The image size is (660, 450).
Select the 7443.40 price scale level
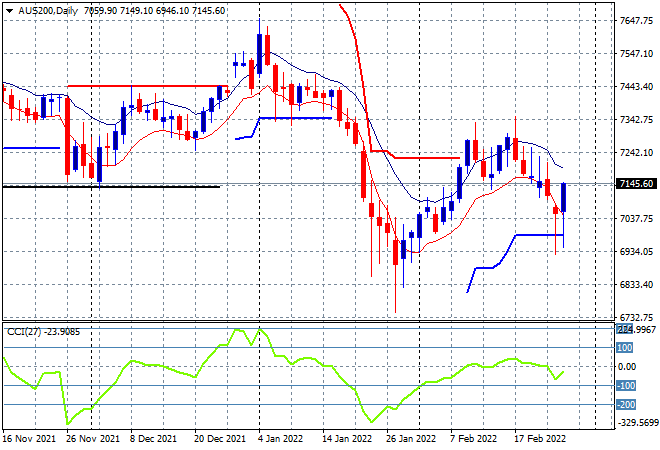pyautogui.click(x=636, y=87)
